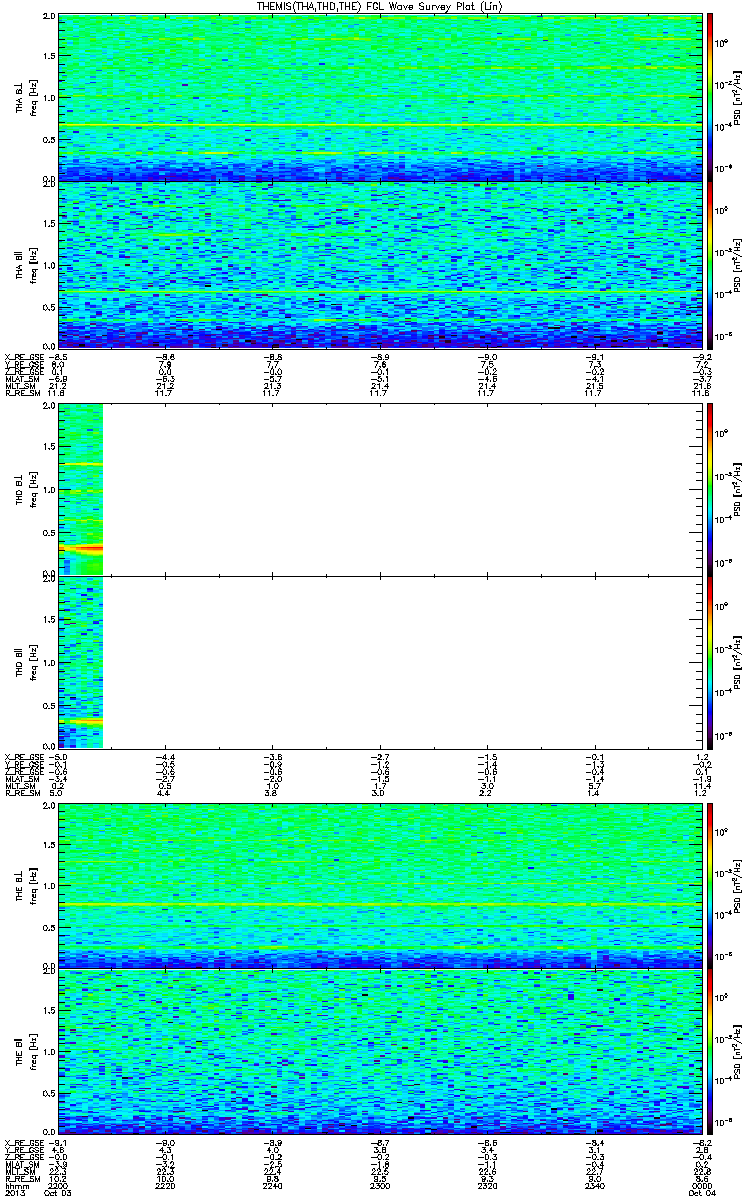Click the 'THE BL' axis label
The width and height of the screenshot is (750, 1200).
(20, 887)
